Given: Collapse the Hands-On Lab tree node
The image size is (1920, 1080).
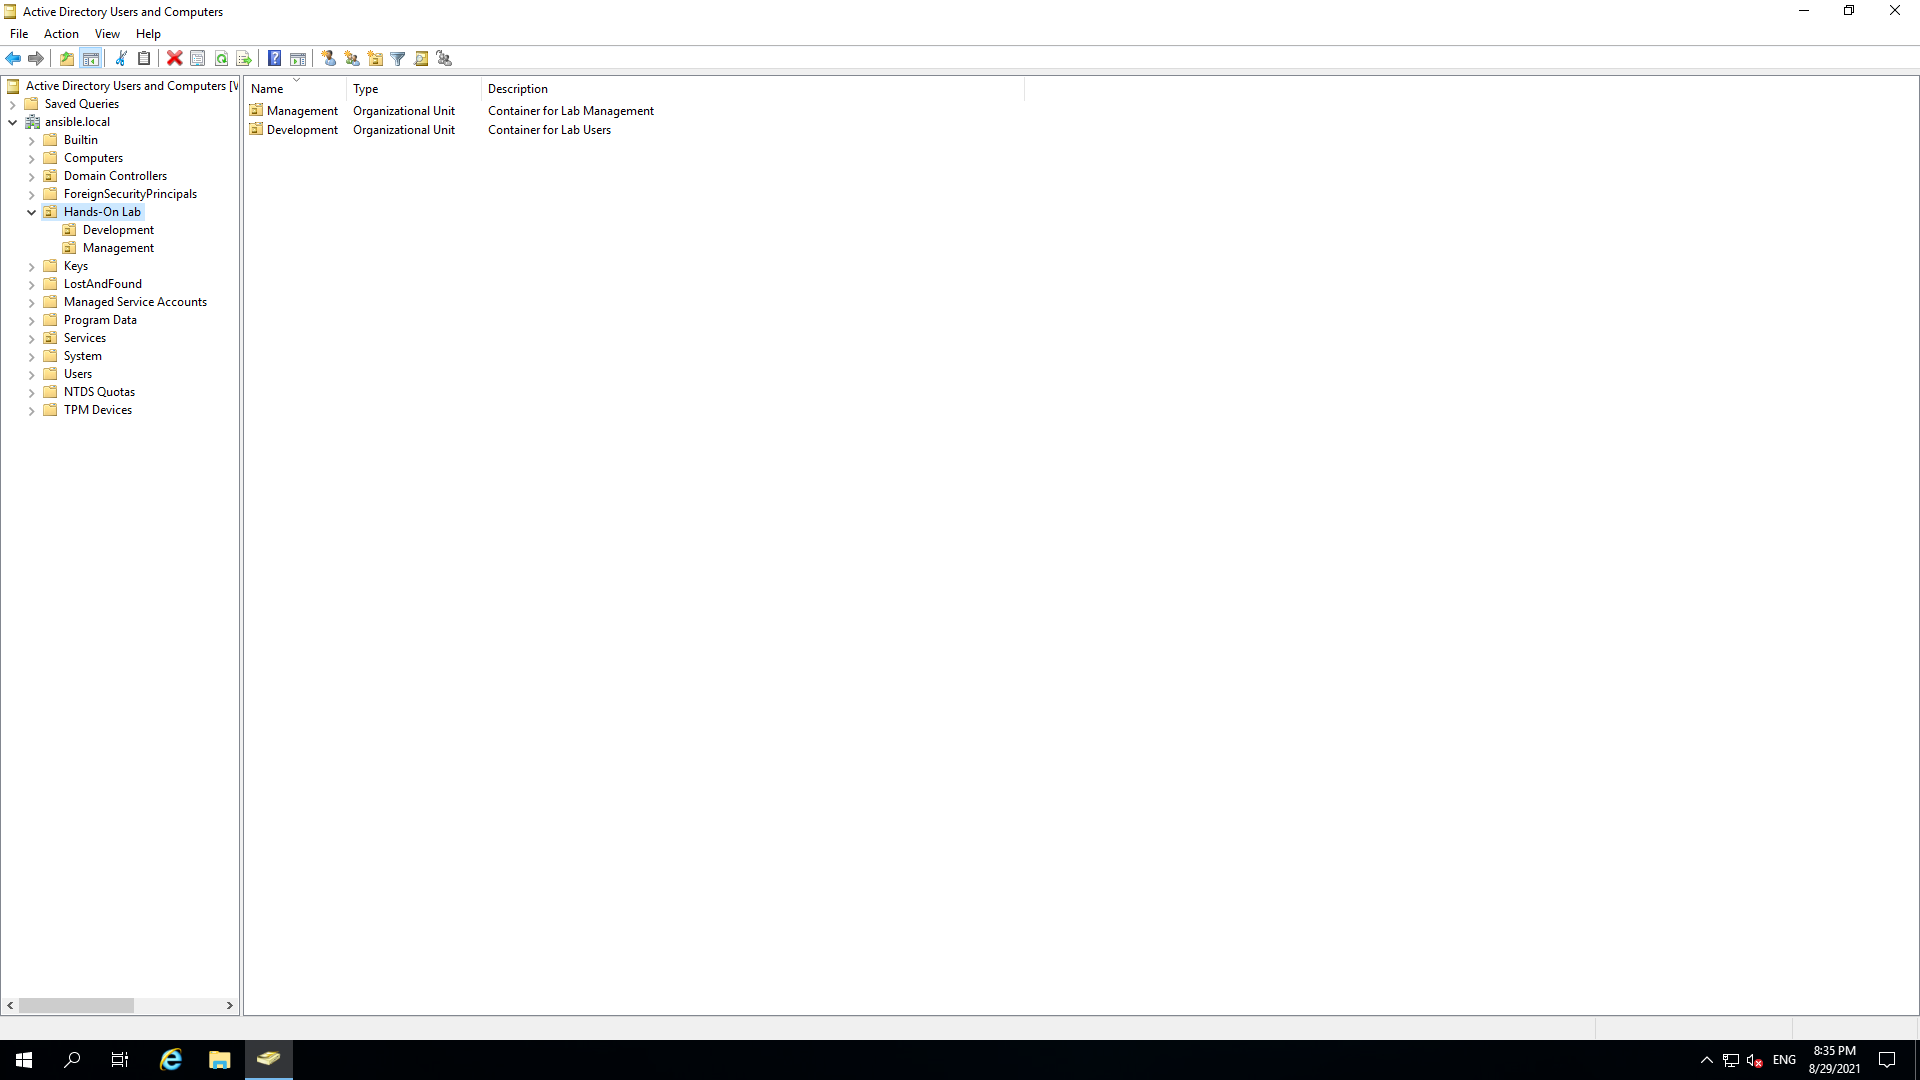Looking at the screenshot, I should (x=32, y=212).
